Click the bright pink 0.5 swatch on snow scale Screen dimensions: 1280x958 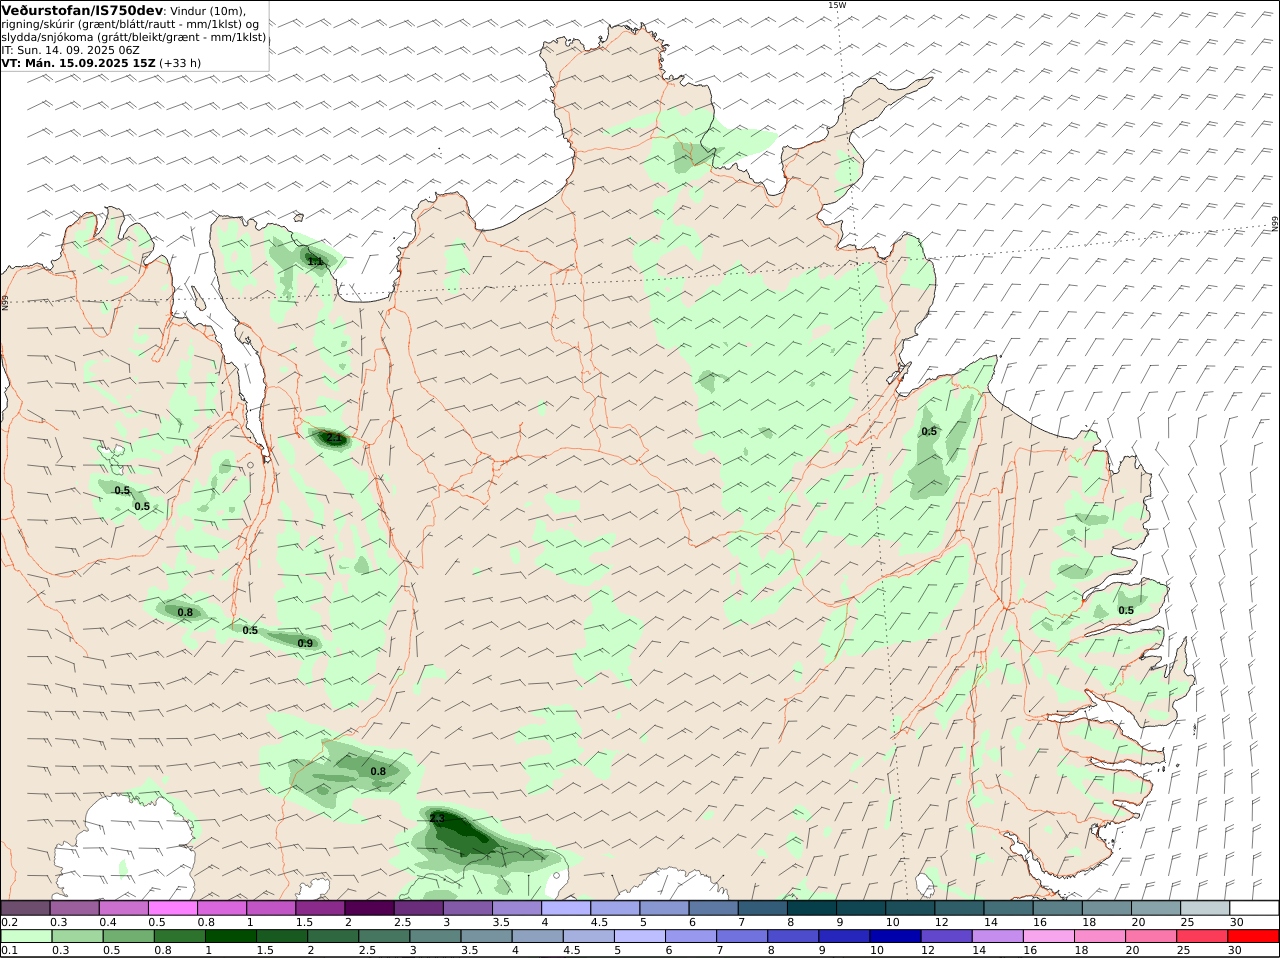173,908
